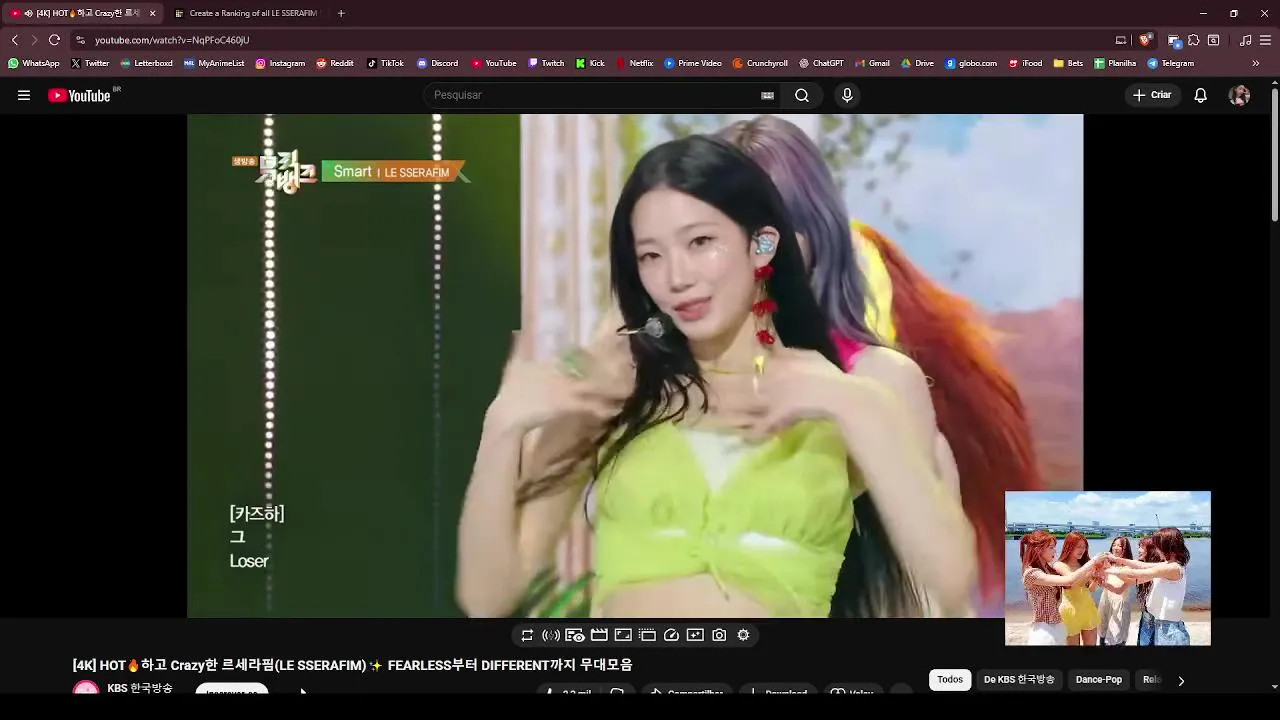Open the site information icon in address bar
Viewport: 1280px width, 720px height.
pos(80,40)
